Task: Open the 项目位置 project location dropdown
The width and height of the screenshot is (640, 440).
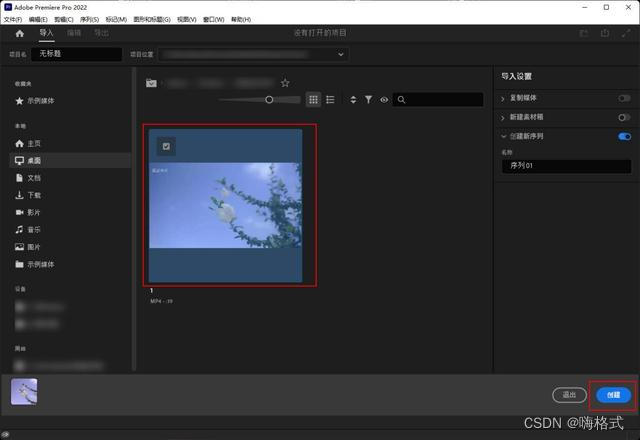Action: coord(253,54)
